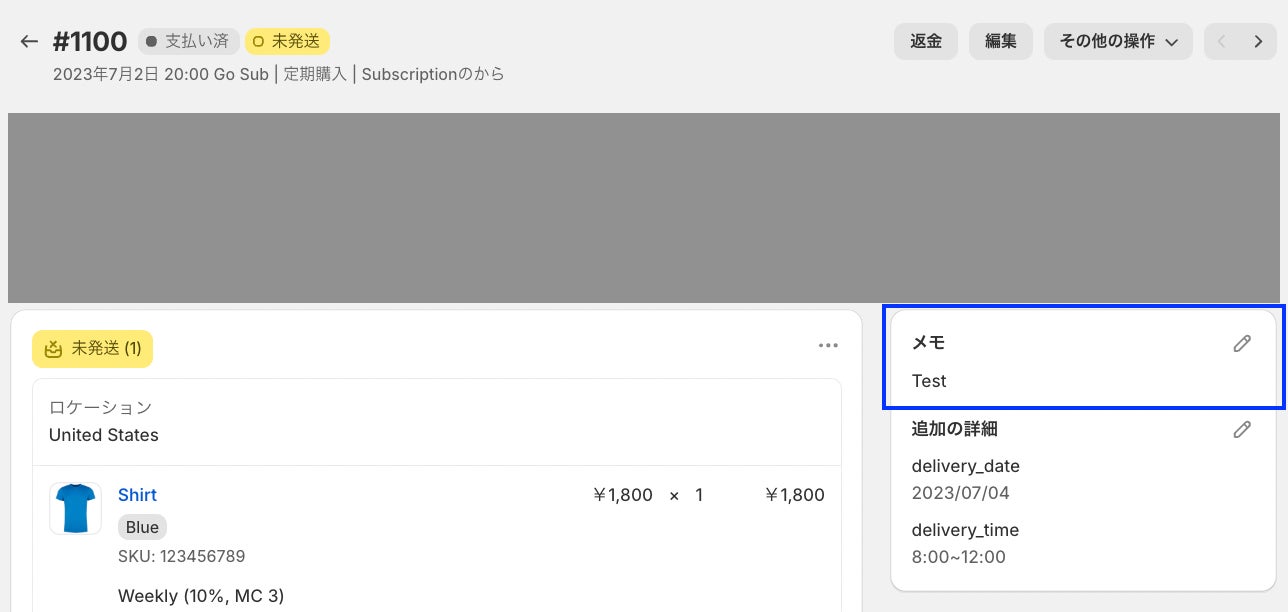Image resolution: width=1288 pixels, height=612 pixels.
Task: Click the SKU: 123456789 text
Action: click(181, 556)
